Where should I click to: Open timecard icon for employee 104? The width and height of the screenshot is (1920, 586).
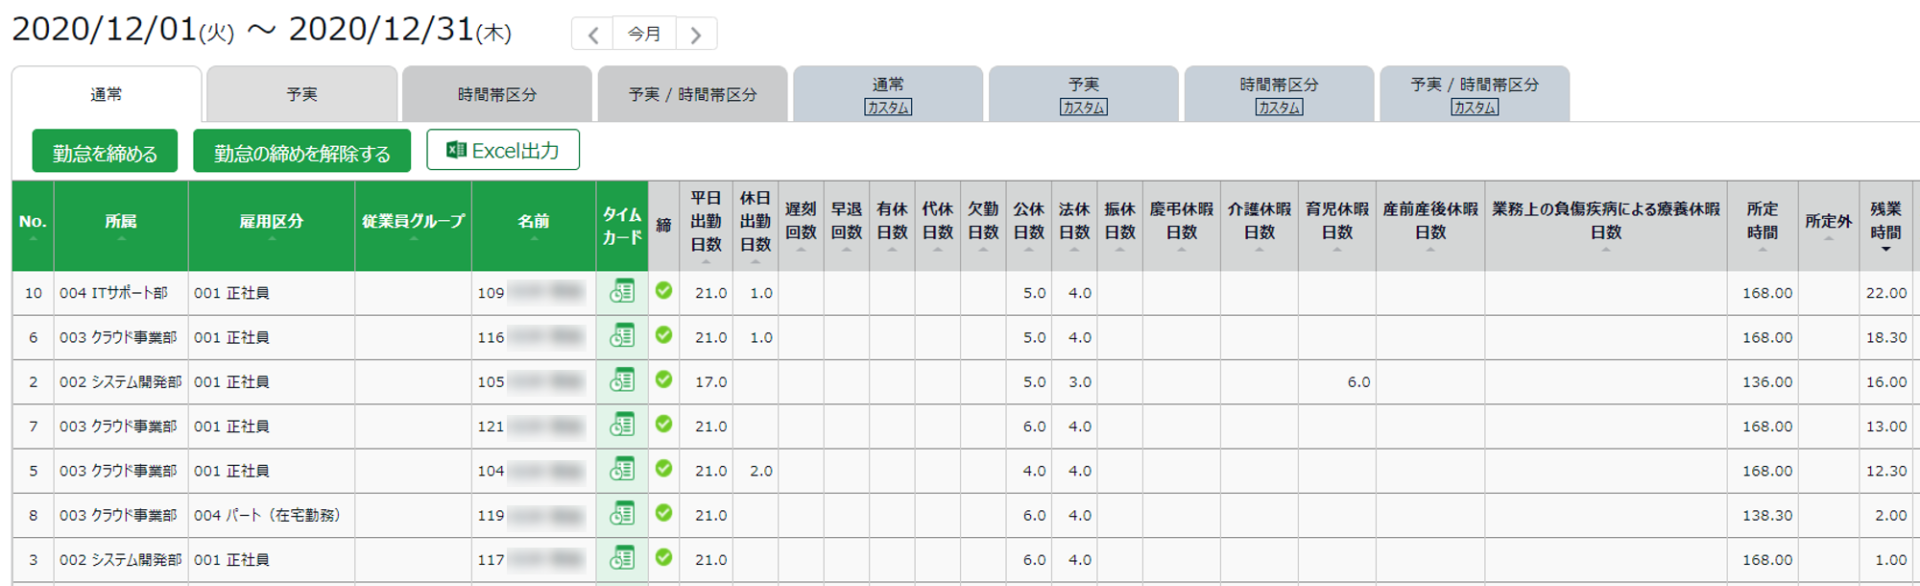click(622, 470)
